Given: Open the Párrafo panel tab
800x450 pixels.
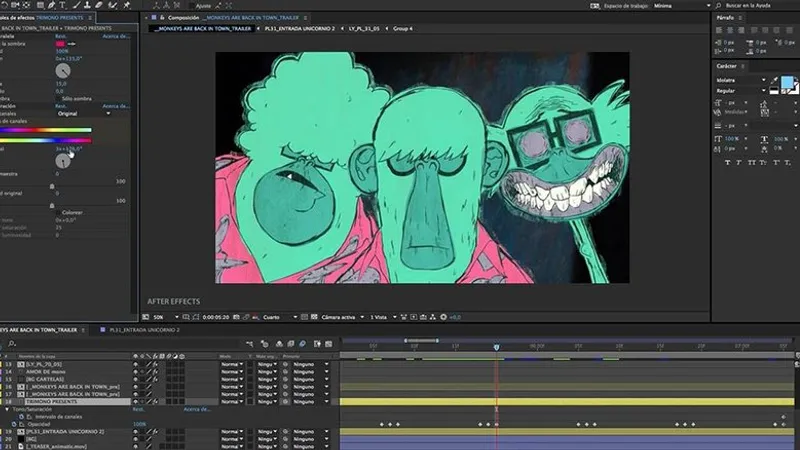Looking at the screenshot, I should click(x=725, y=17).
